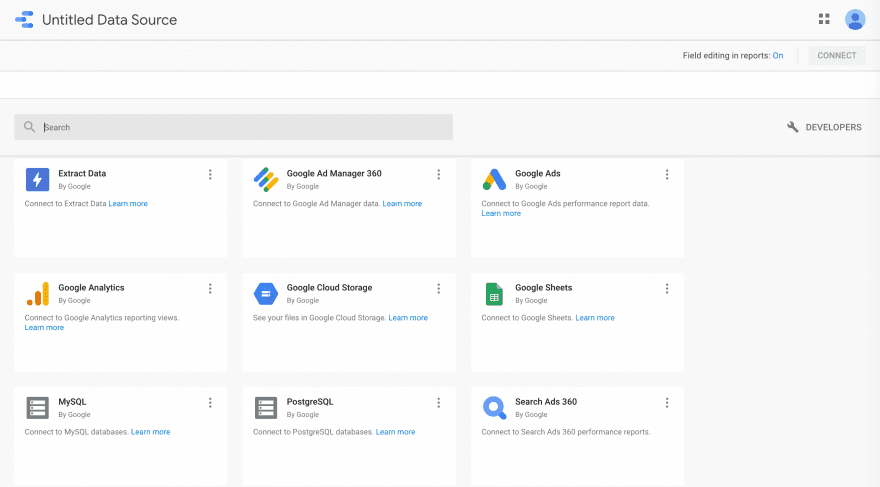The image size is (880, 487).
Task: Click 'Connect to Google Sheets' description
Action: coord(527,318)
